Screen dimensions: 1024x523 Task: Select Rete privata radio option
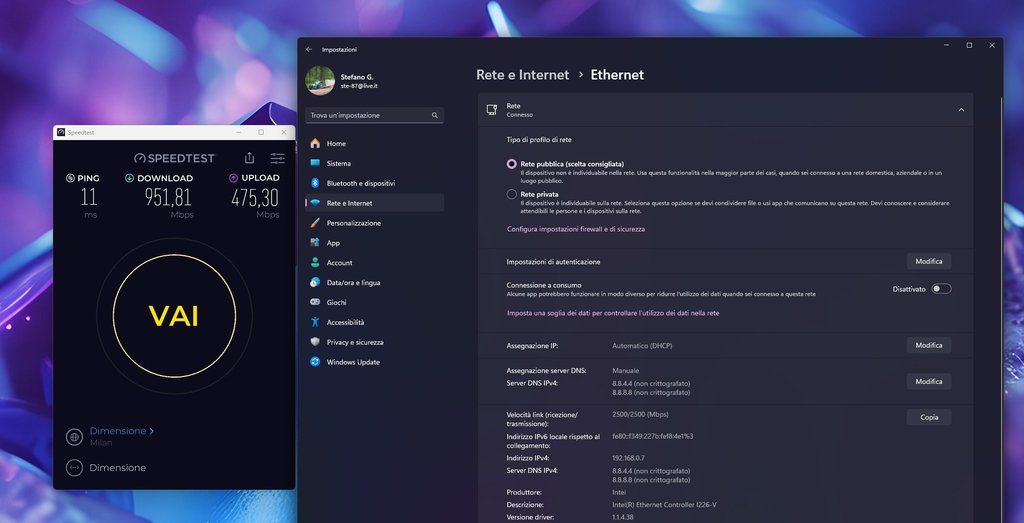pyautogui.click(x=511, y=195)
